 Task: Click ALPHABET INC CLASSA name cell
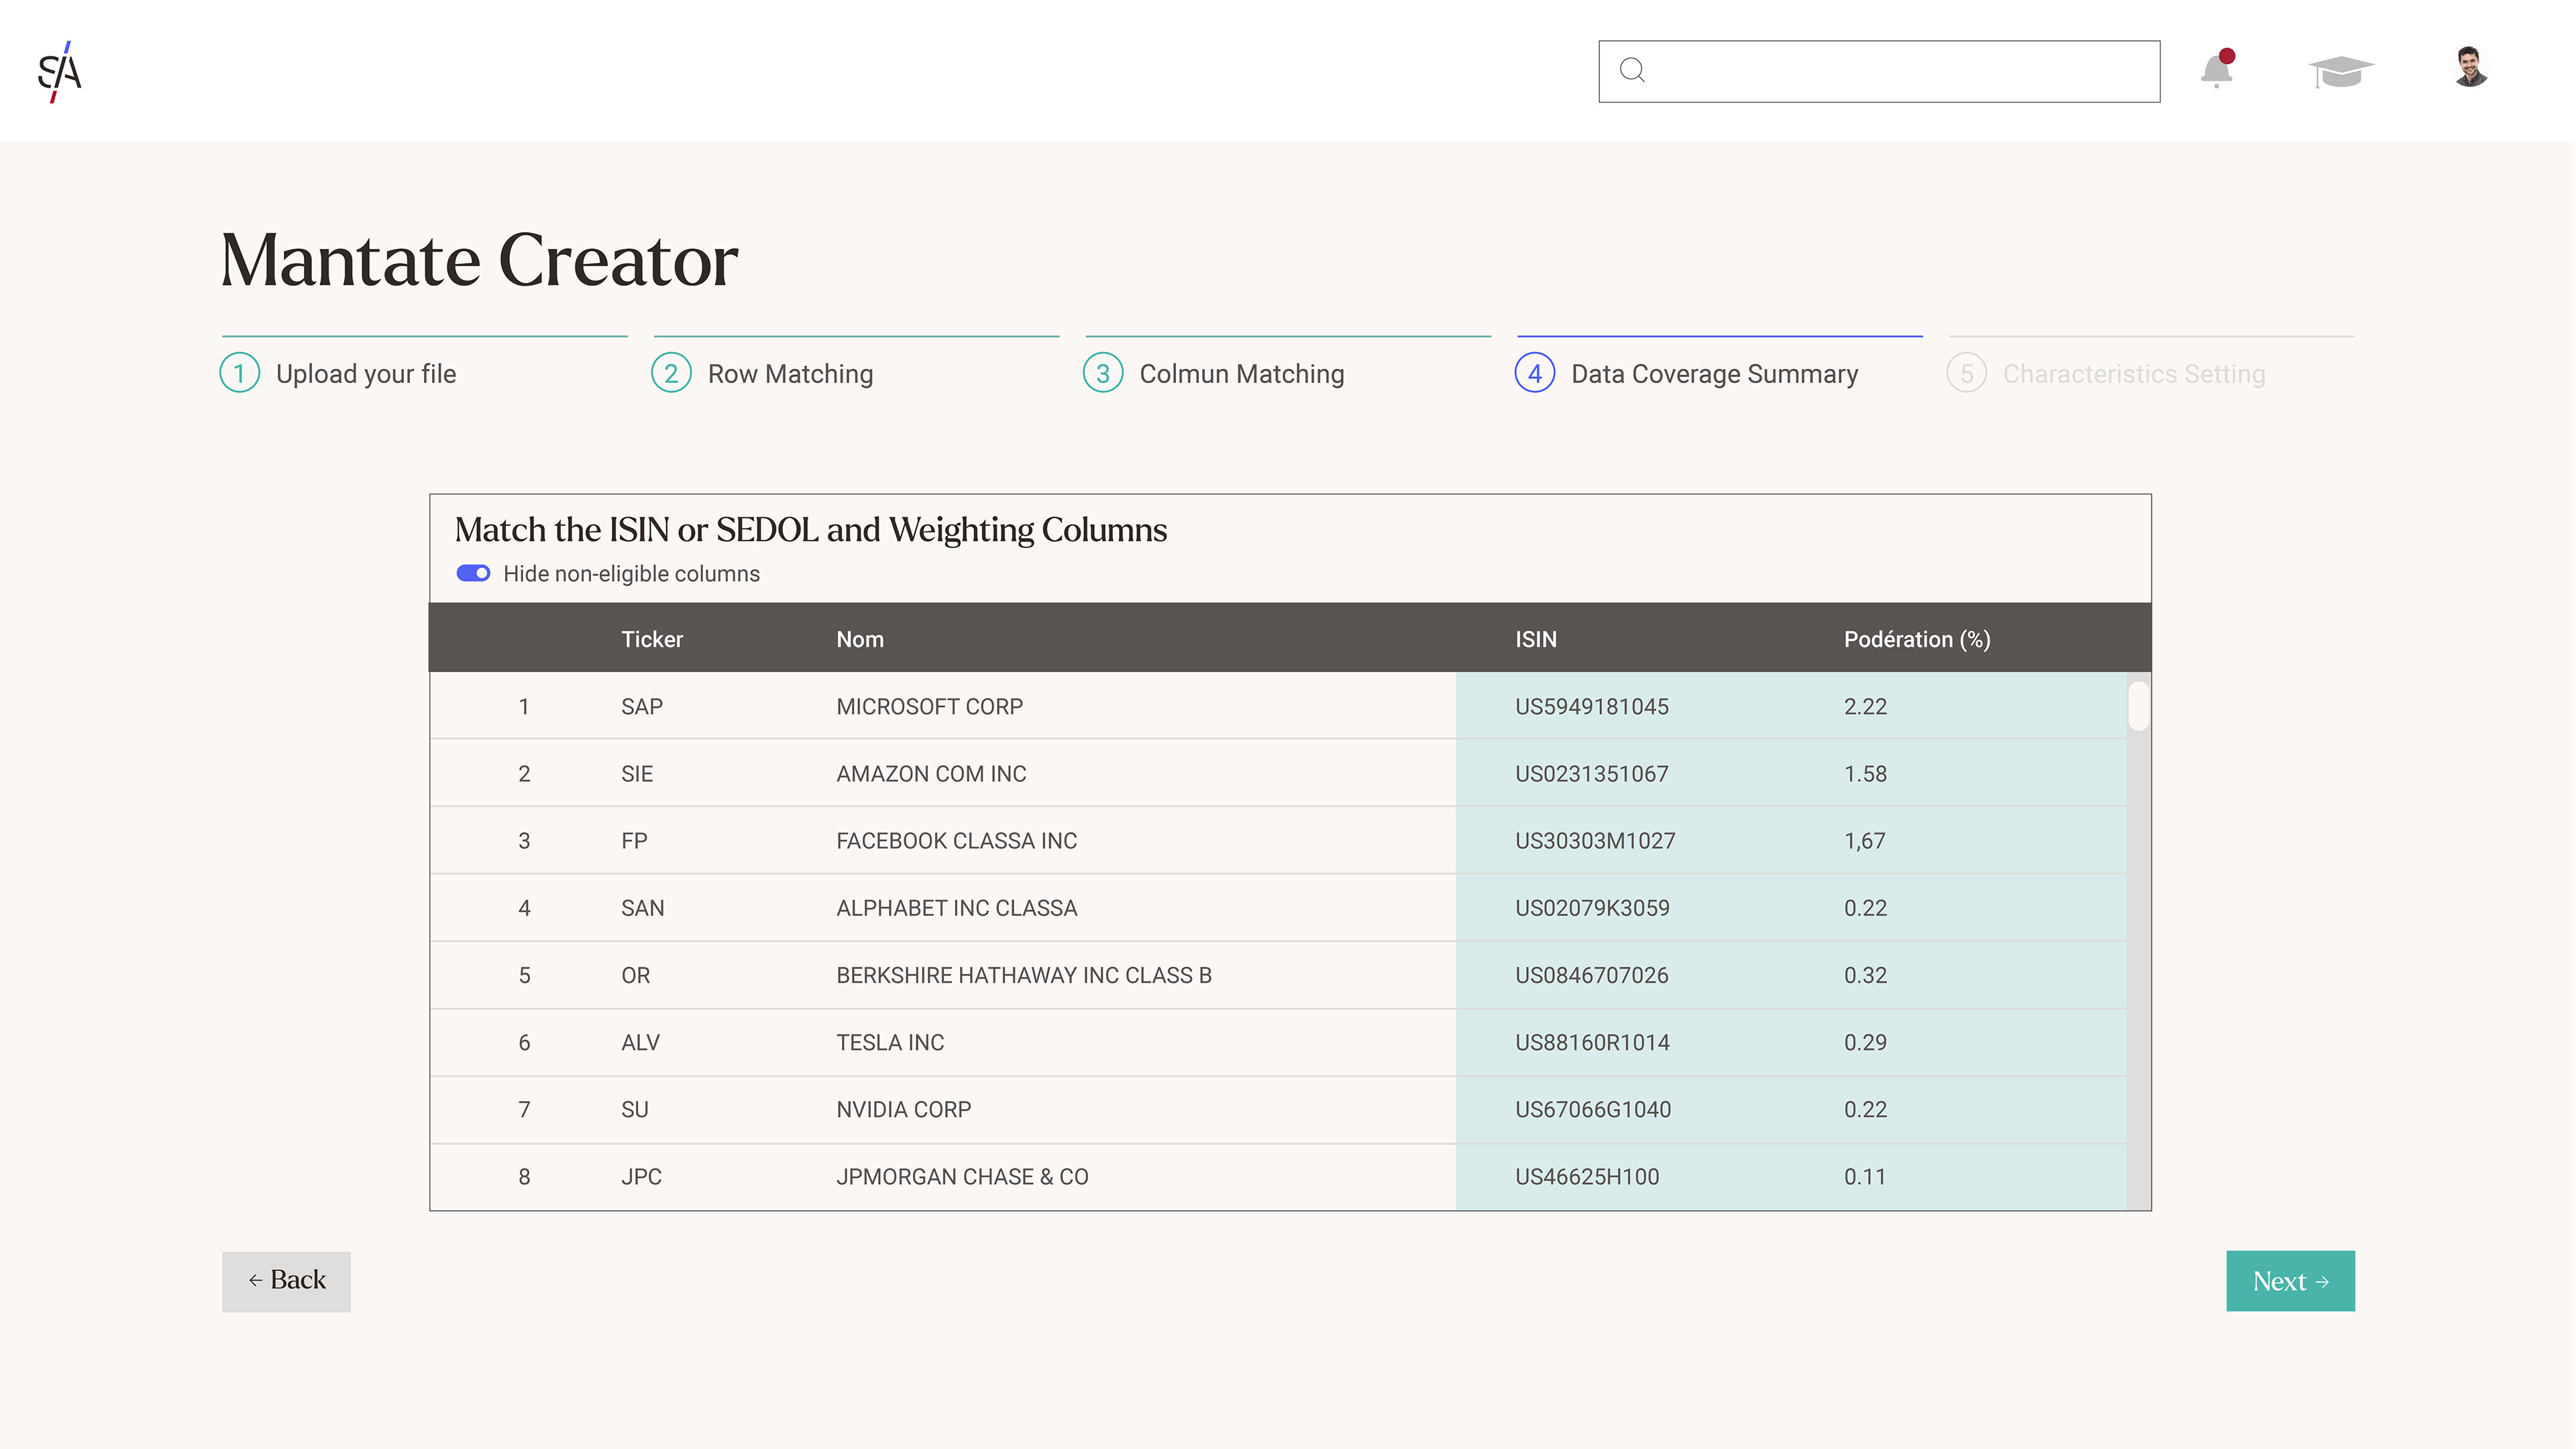(956, 908)
